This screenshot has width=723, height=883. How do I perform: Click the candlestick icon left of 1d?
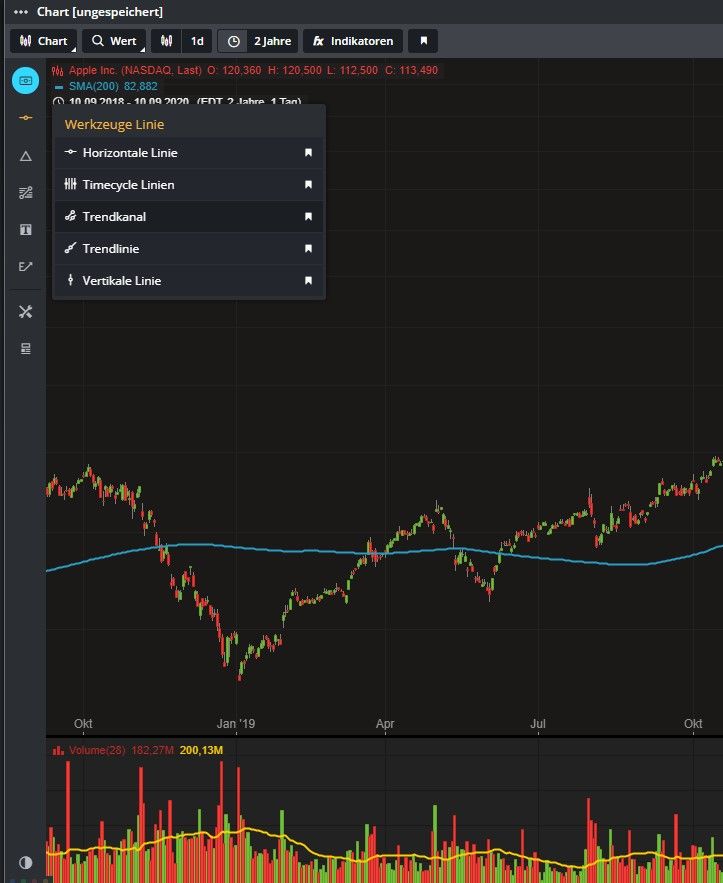coord(168,41)
